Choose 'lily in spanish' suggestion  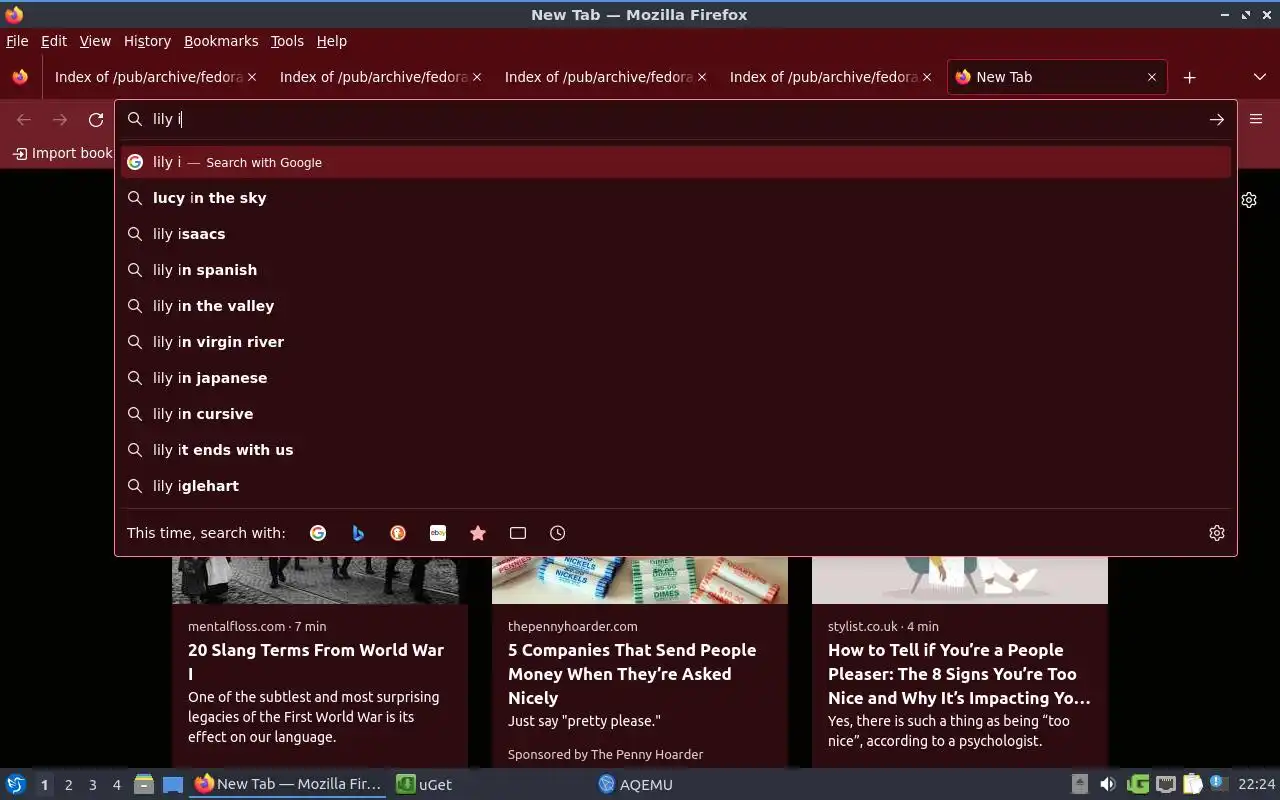point(676,270)
